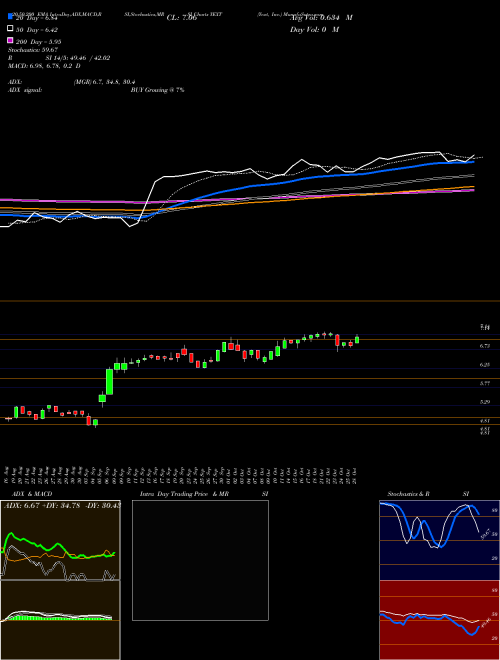The height and width of the screenshot is (660, 500).
Task: Click the blue 20 Day legend swatch
Action: point(11,17)
